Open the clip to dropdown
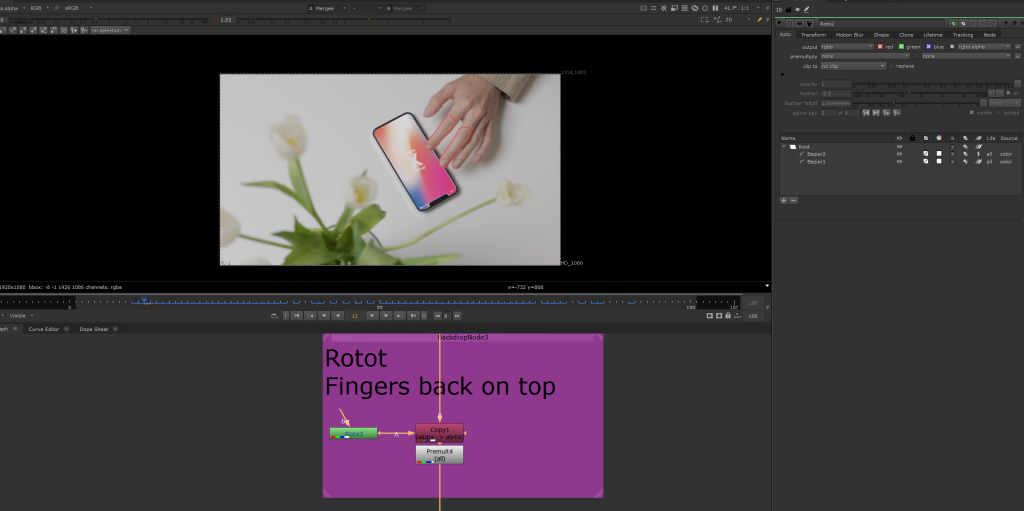Viewport: 1024px width, 511px height. coord(853,66)
